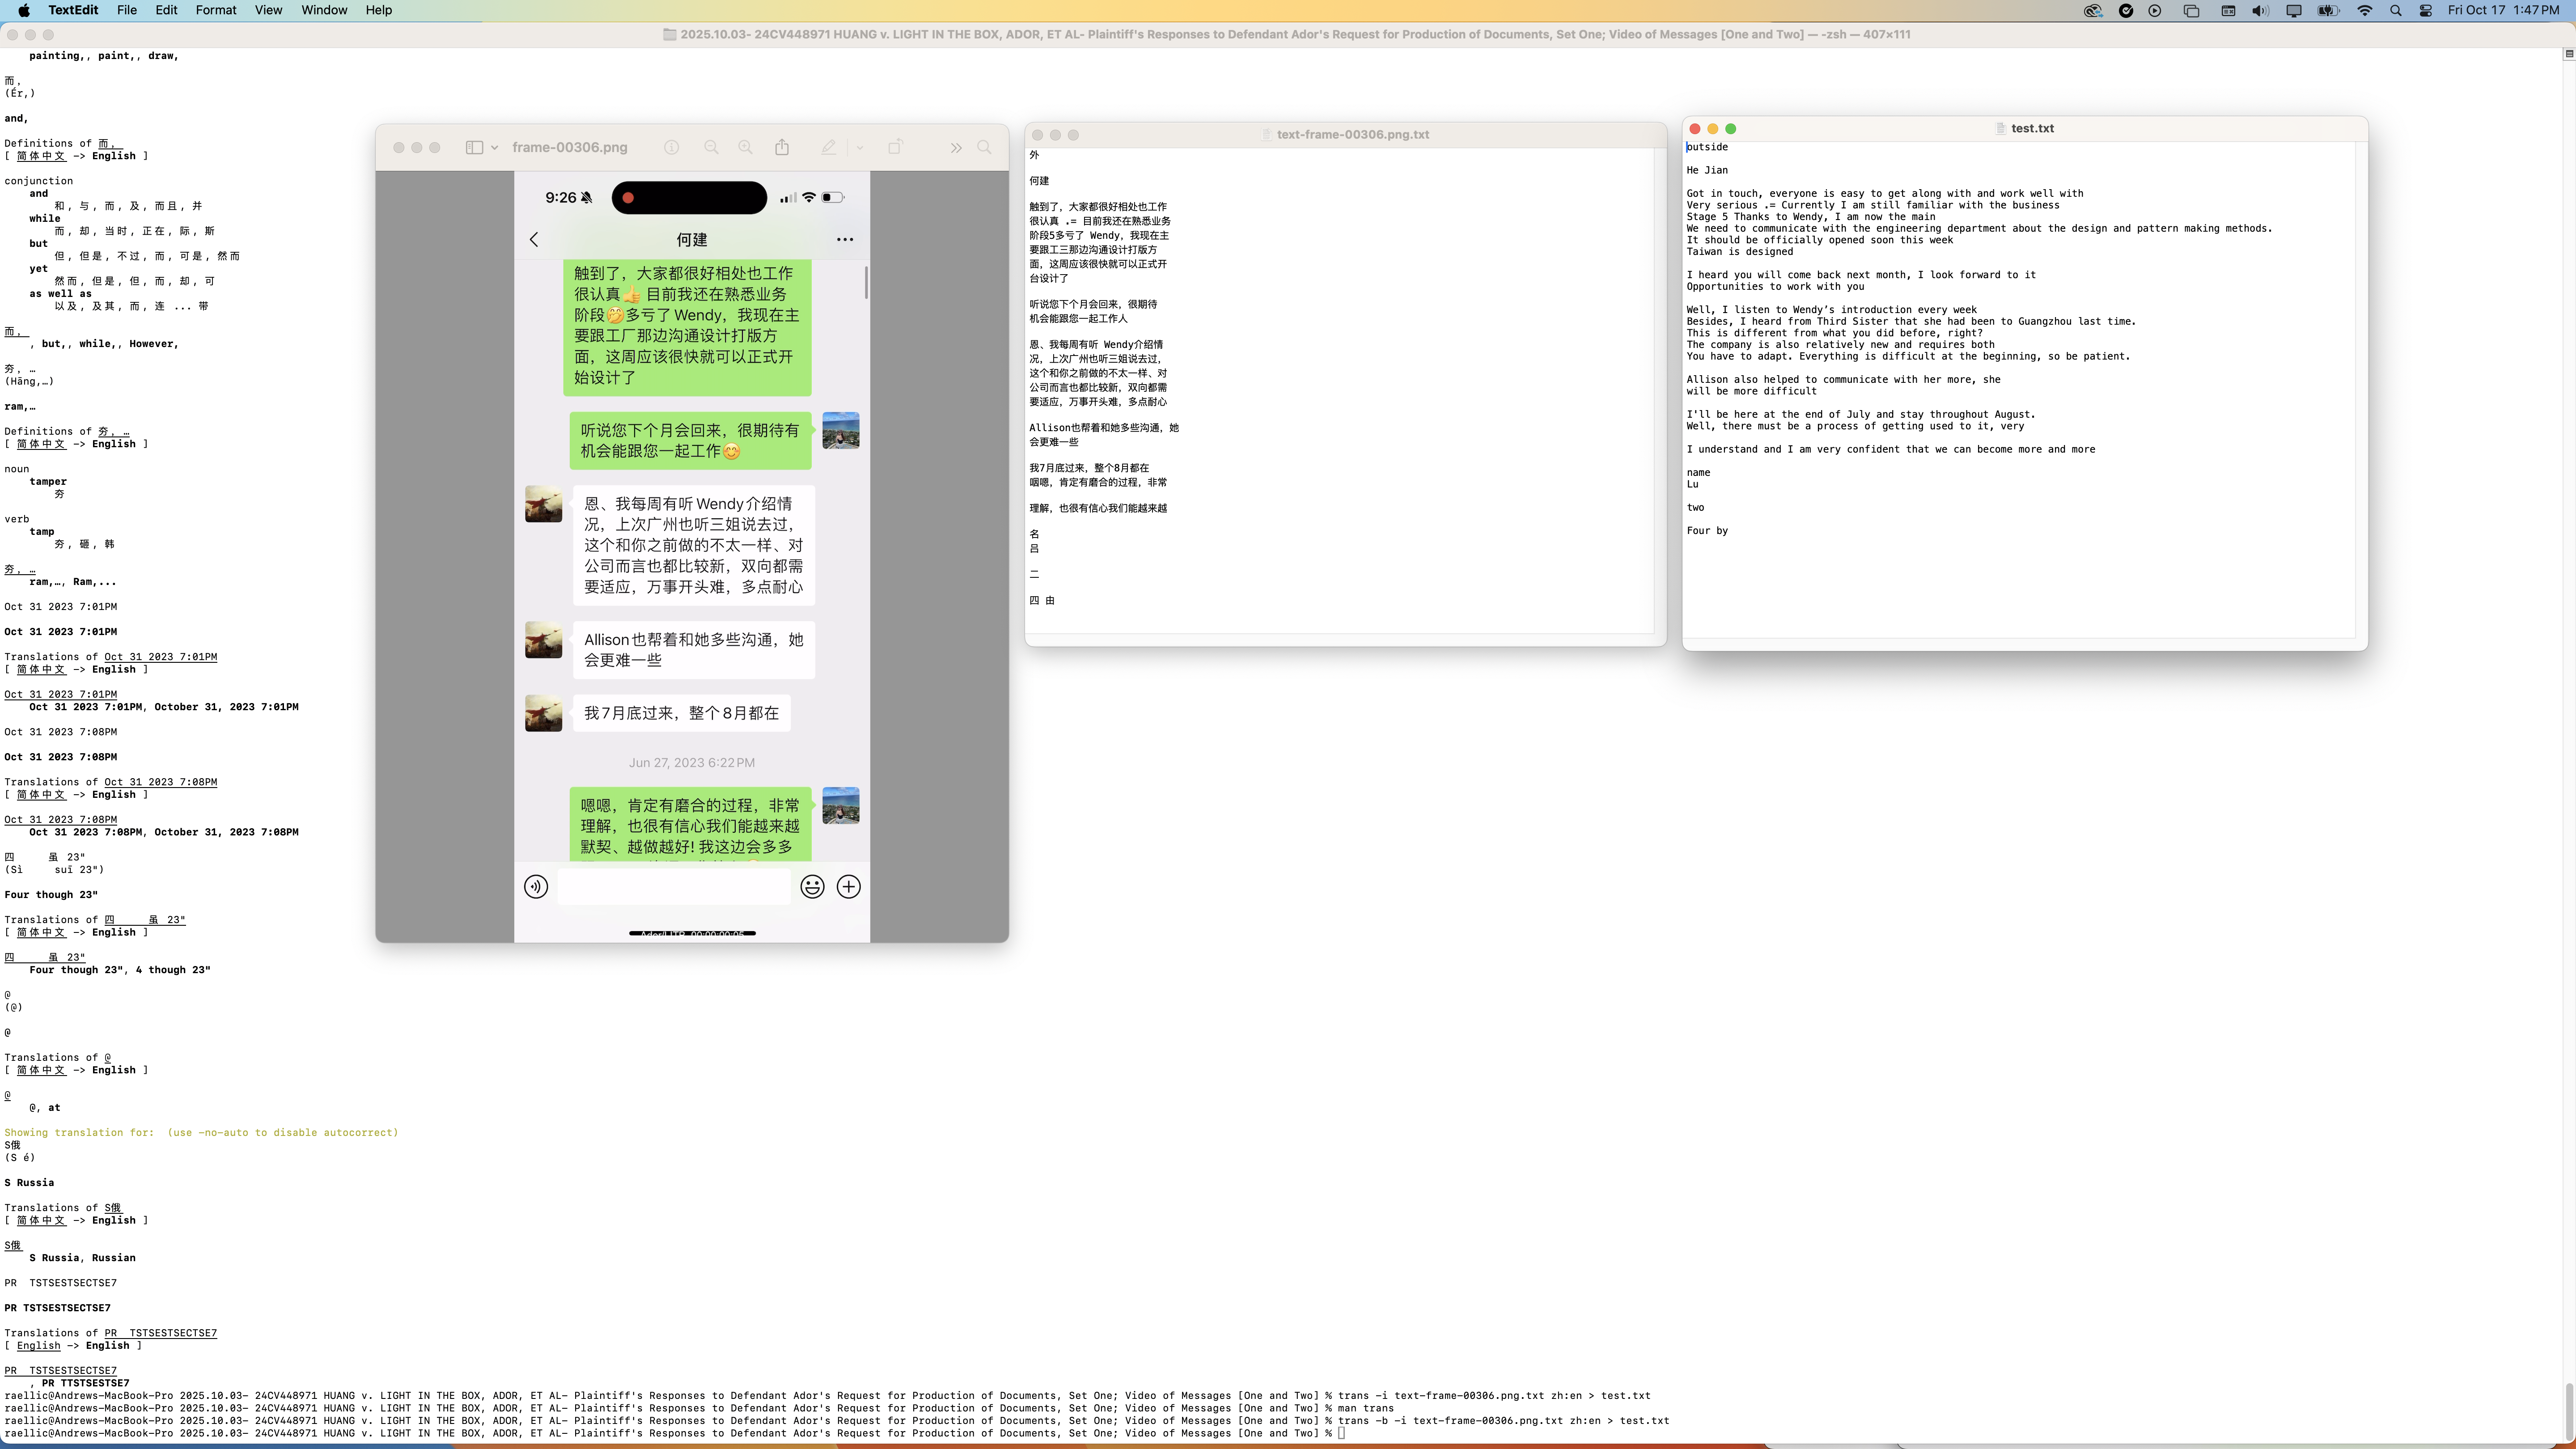Screen dimensions: 2576x1449
Task: Click the voice message icon in chat
Action: point(536,887)
